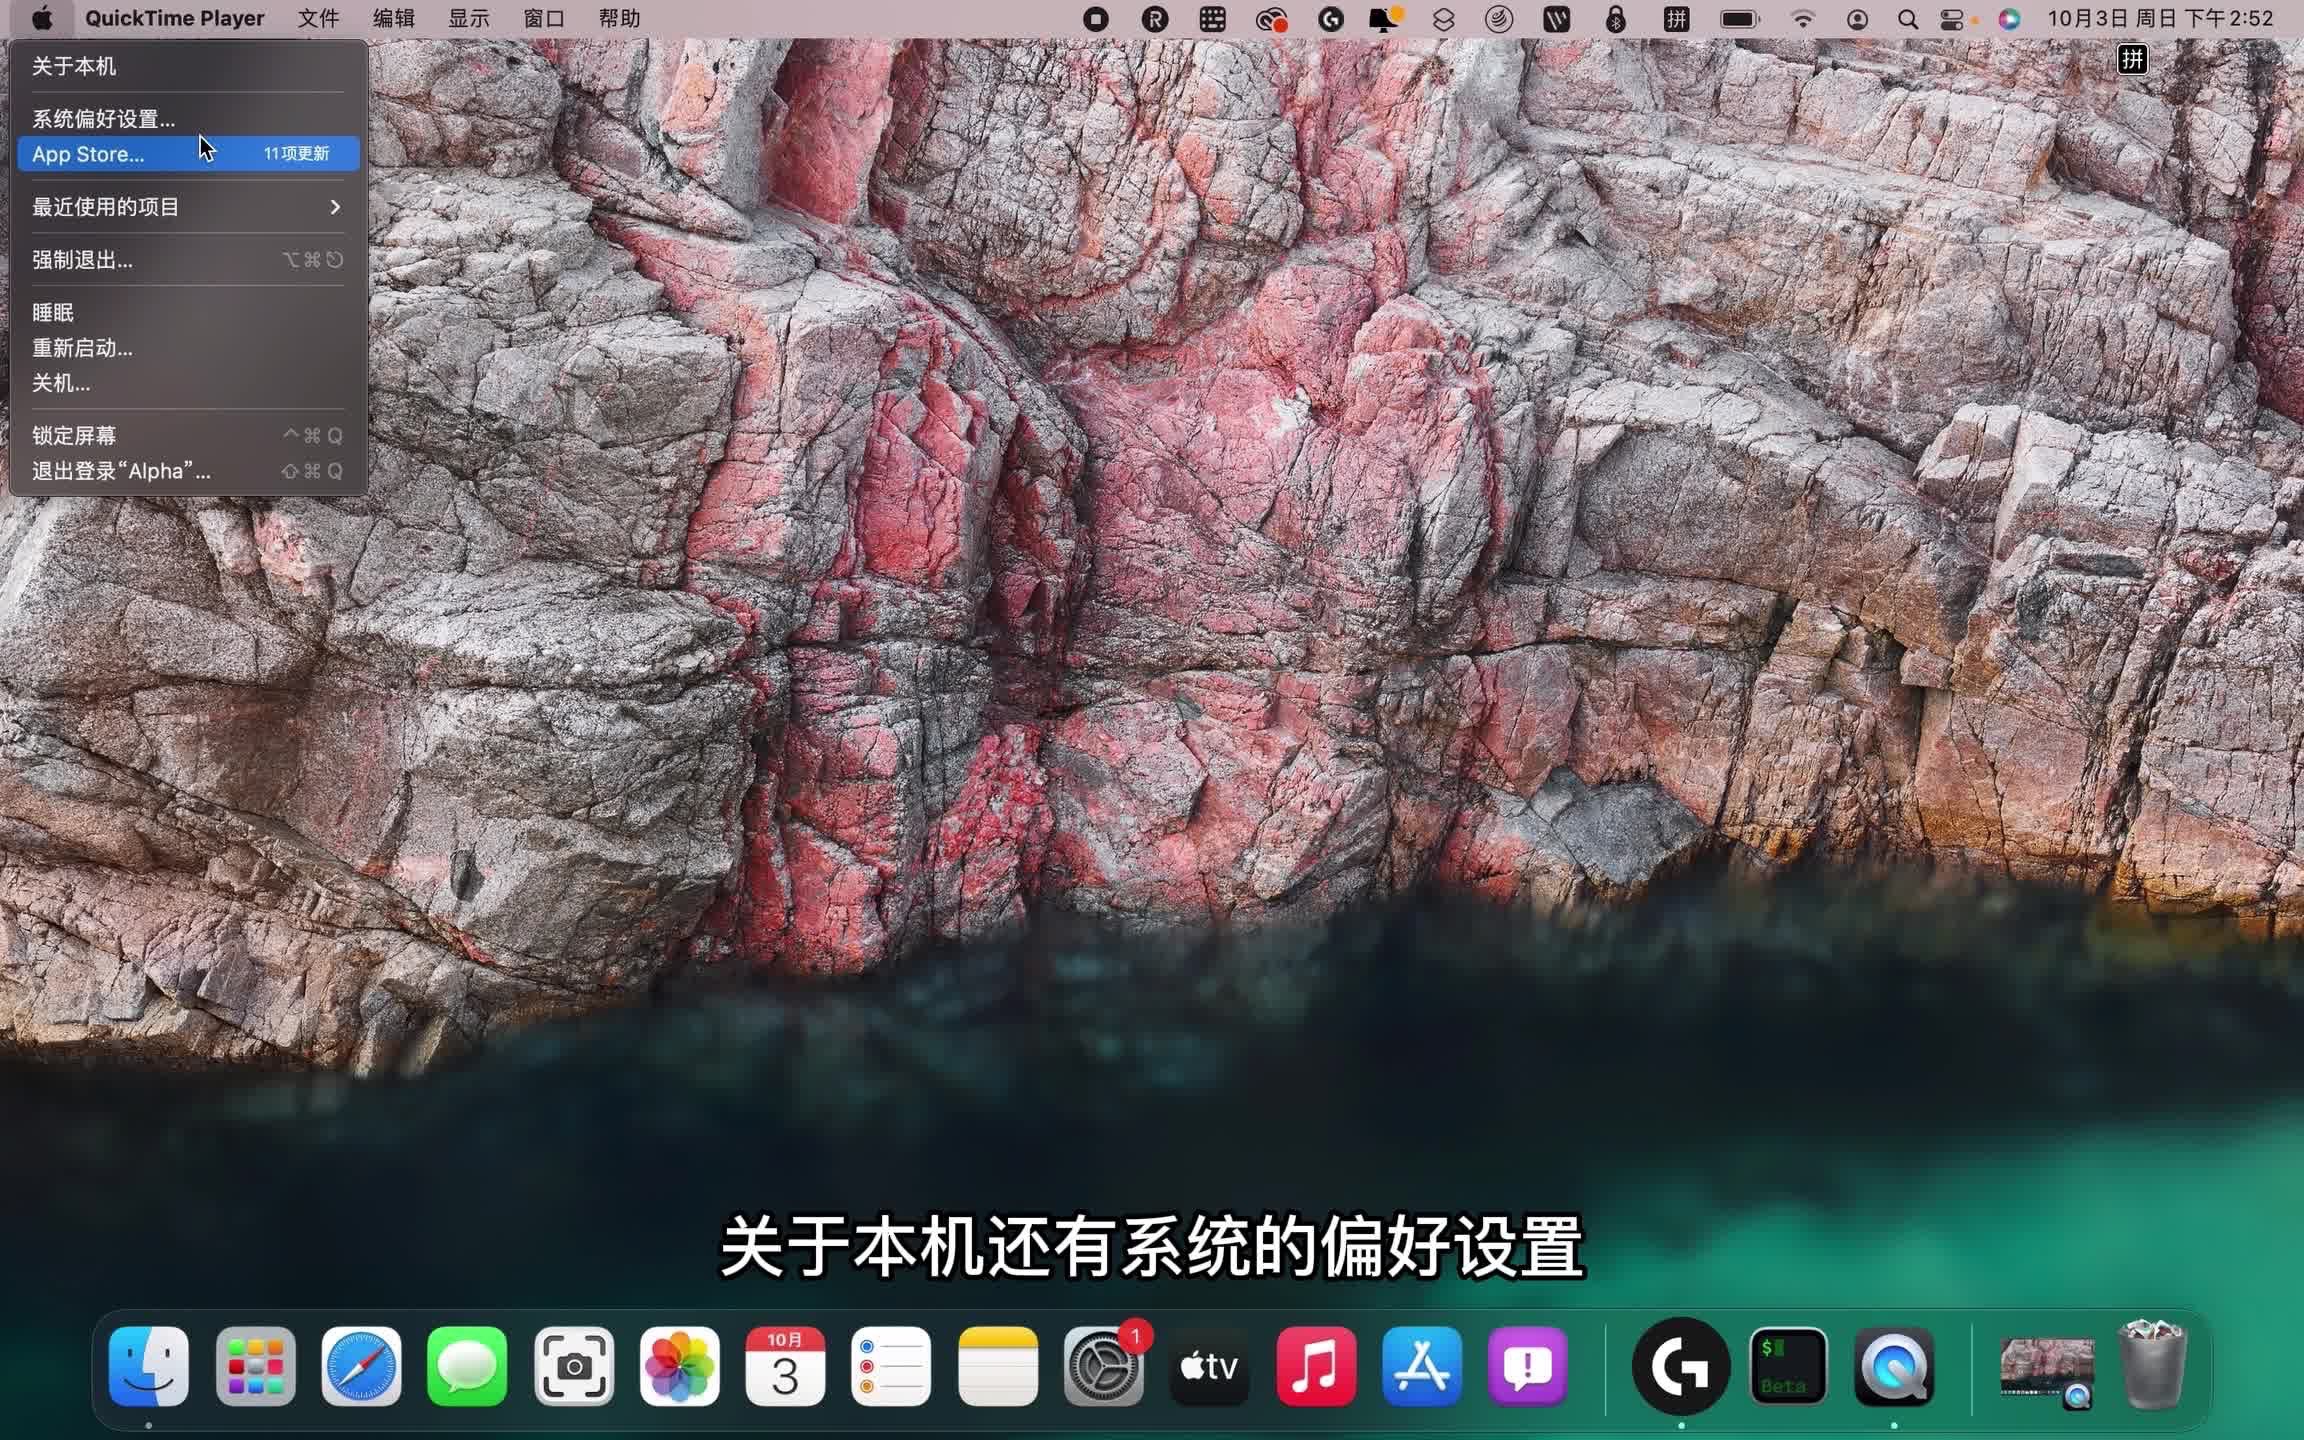Click the 拼 input method icon in menu bar
Image resolution: width=2304 pixels, height=1440 pixels.
point(1676,18)
